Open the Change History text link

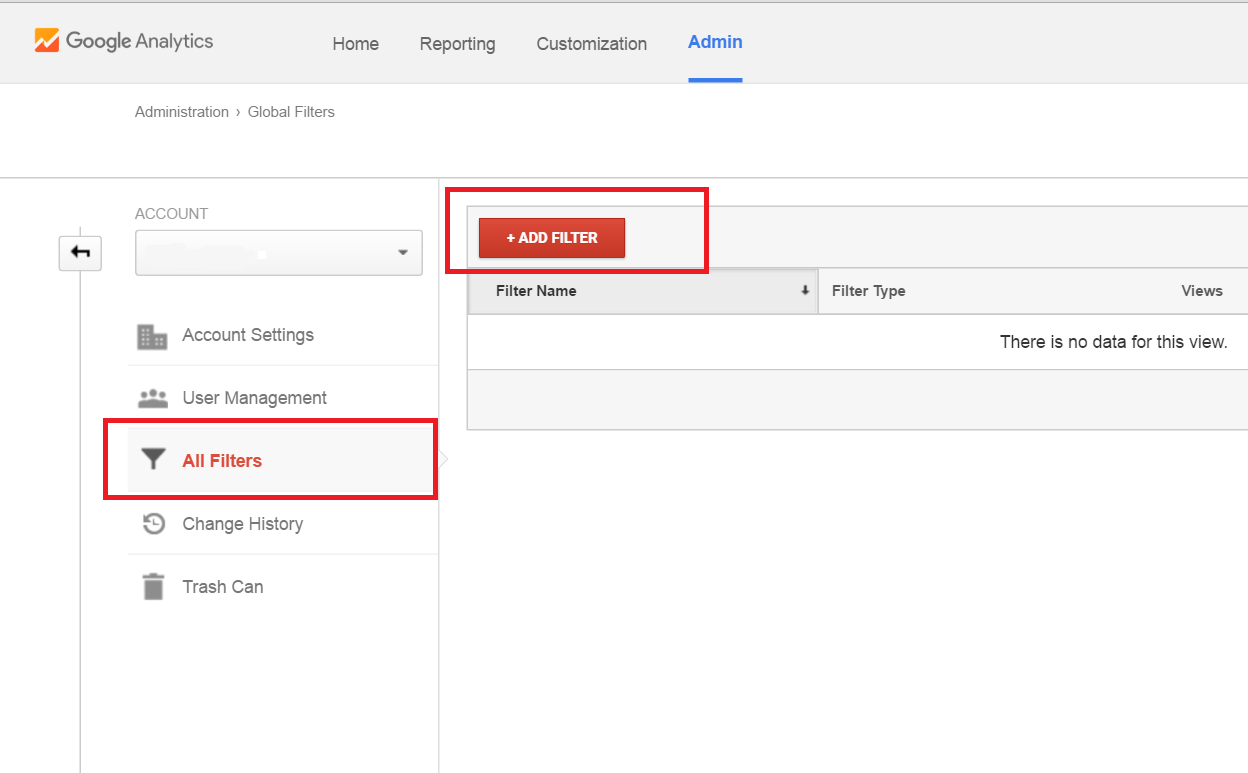tap(242, 524)
